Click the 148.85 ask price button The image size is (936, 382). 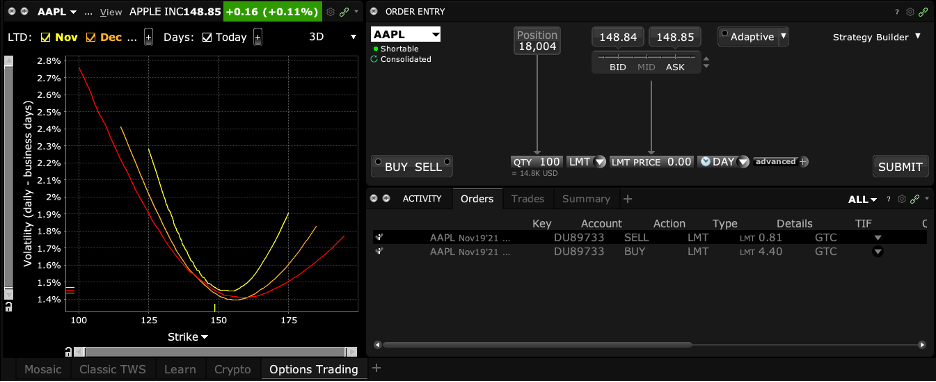click(x=675, y=37)
